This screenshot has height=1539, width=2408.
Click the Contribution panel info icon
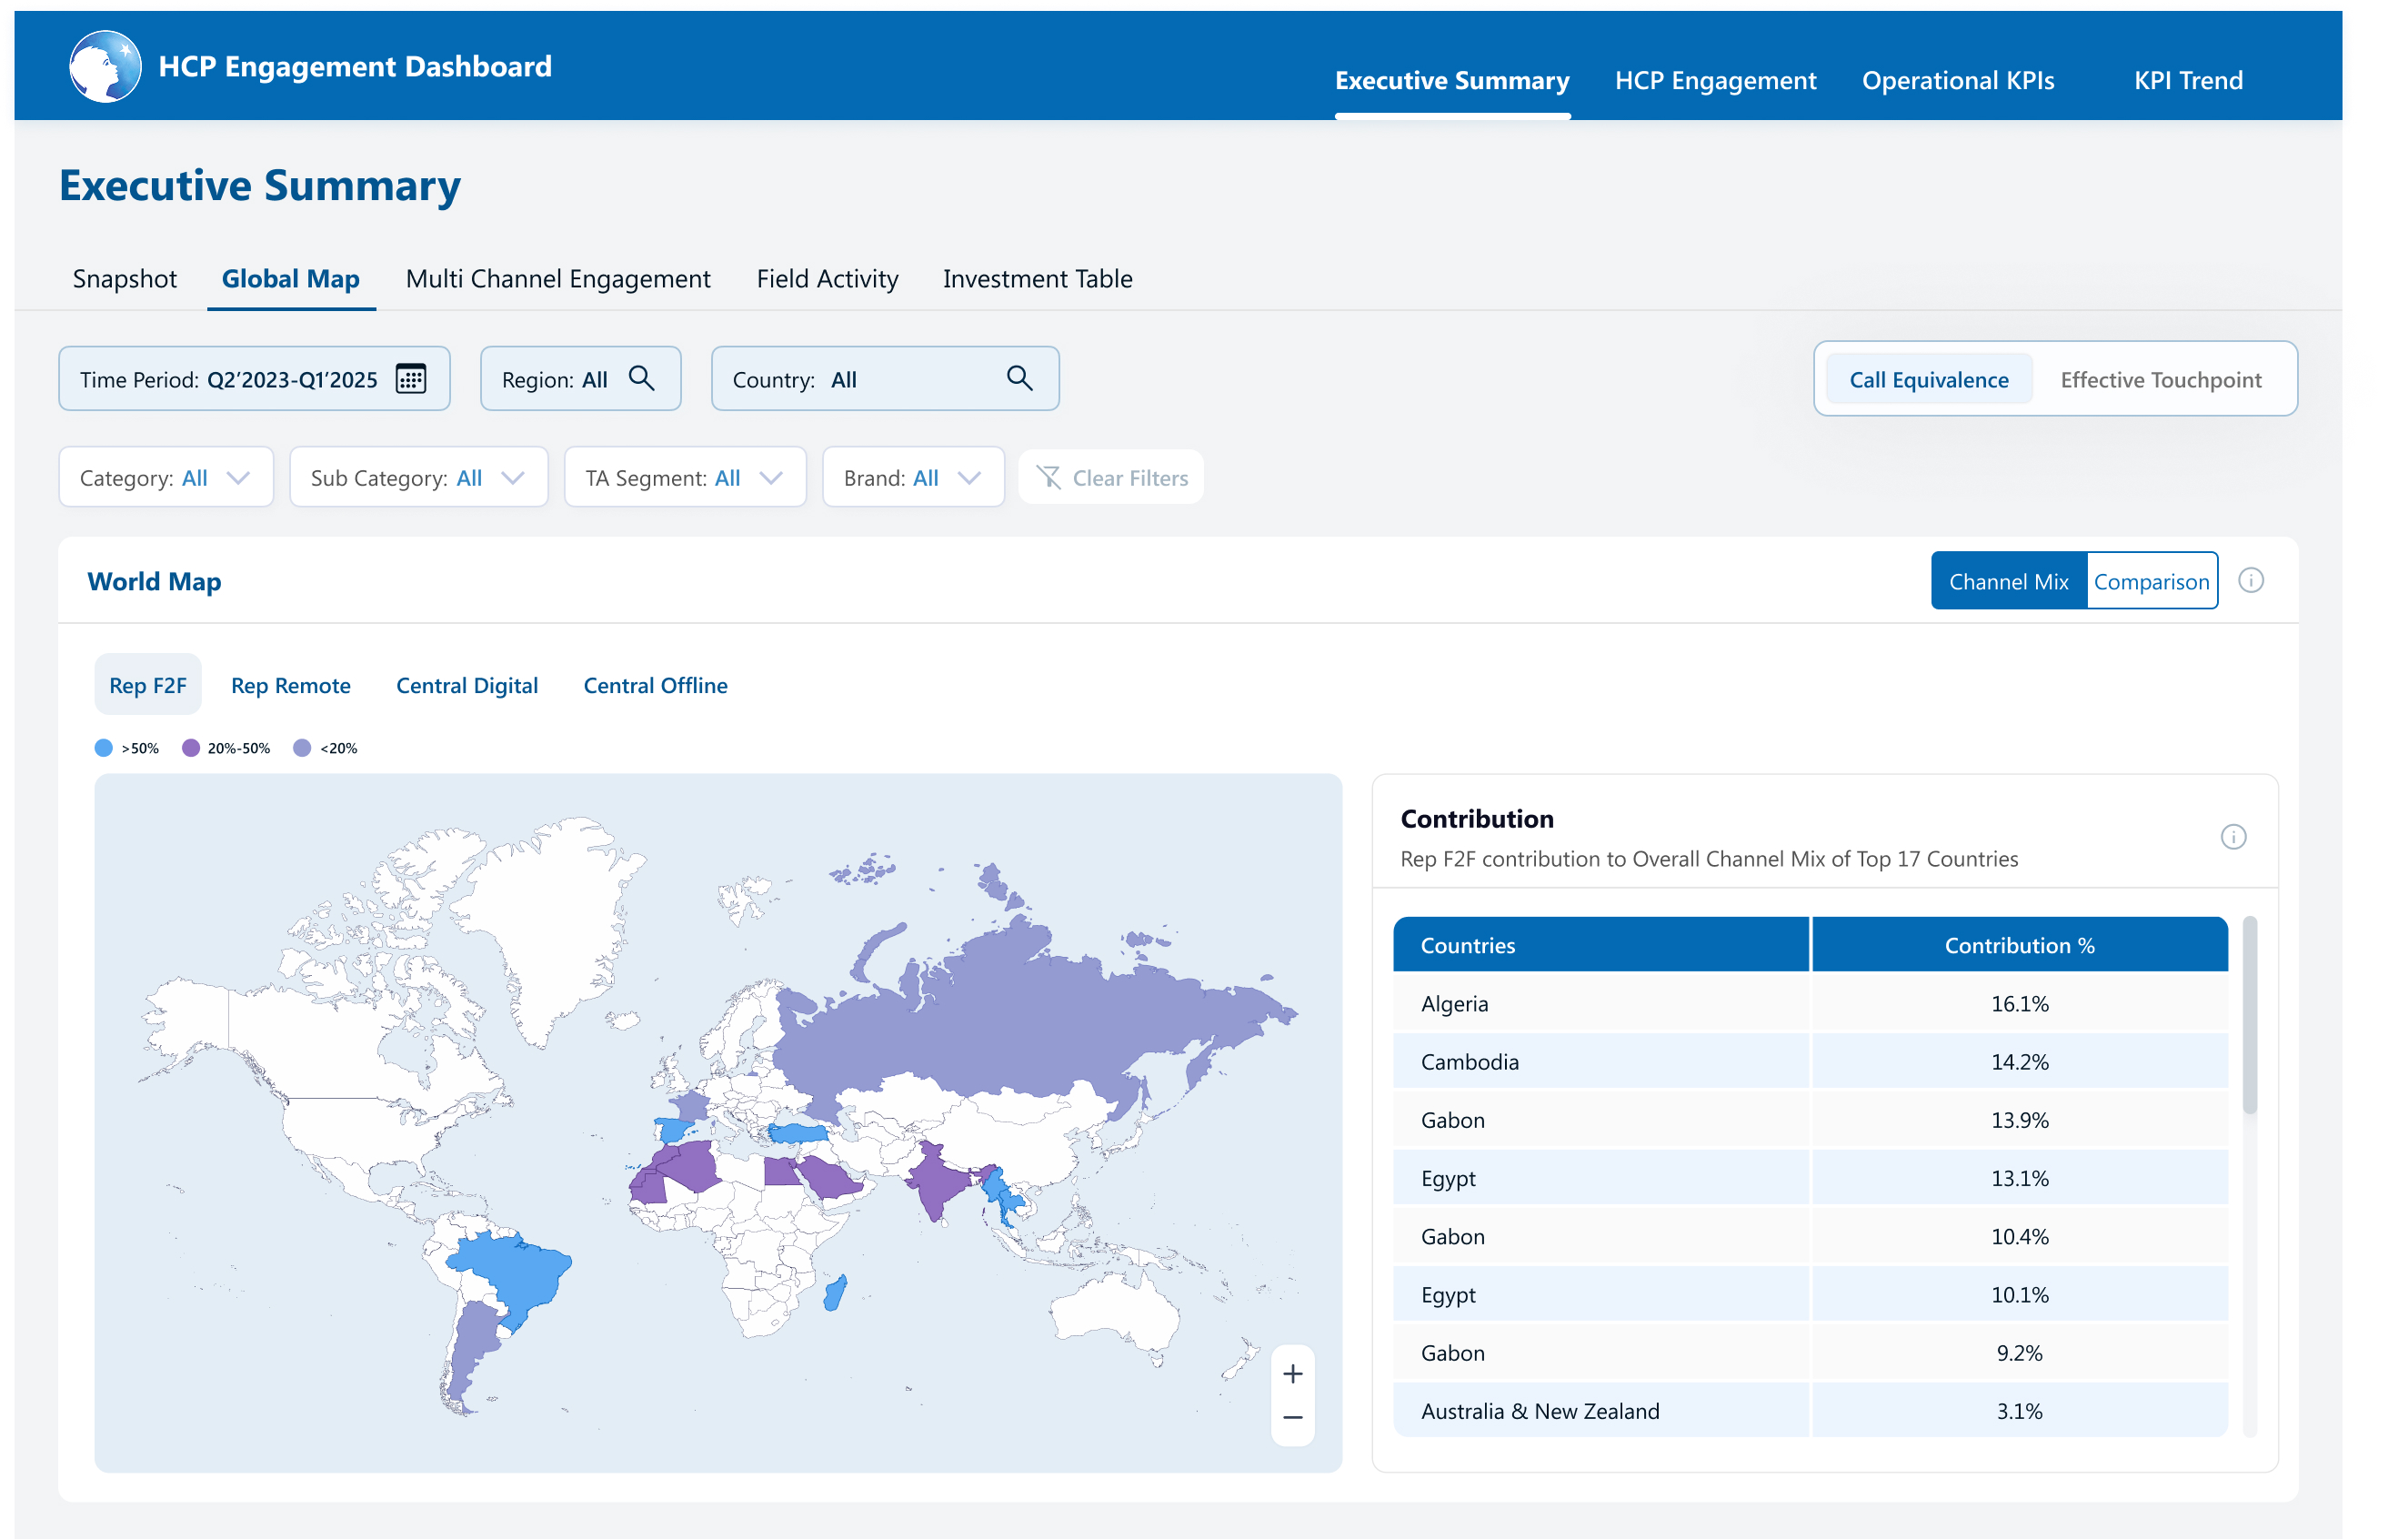point(2233,837)
